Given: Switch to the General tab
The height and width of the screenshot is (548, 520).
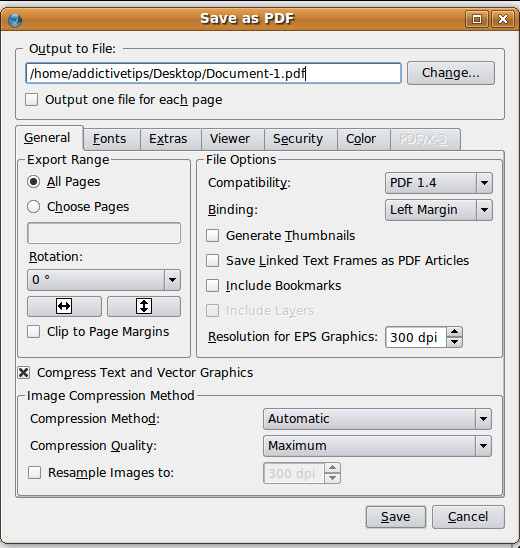Looking at the screenshot, I should pos(48,138).
